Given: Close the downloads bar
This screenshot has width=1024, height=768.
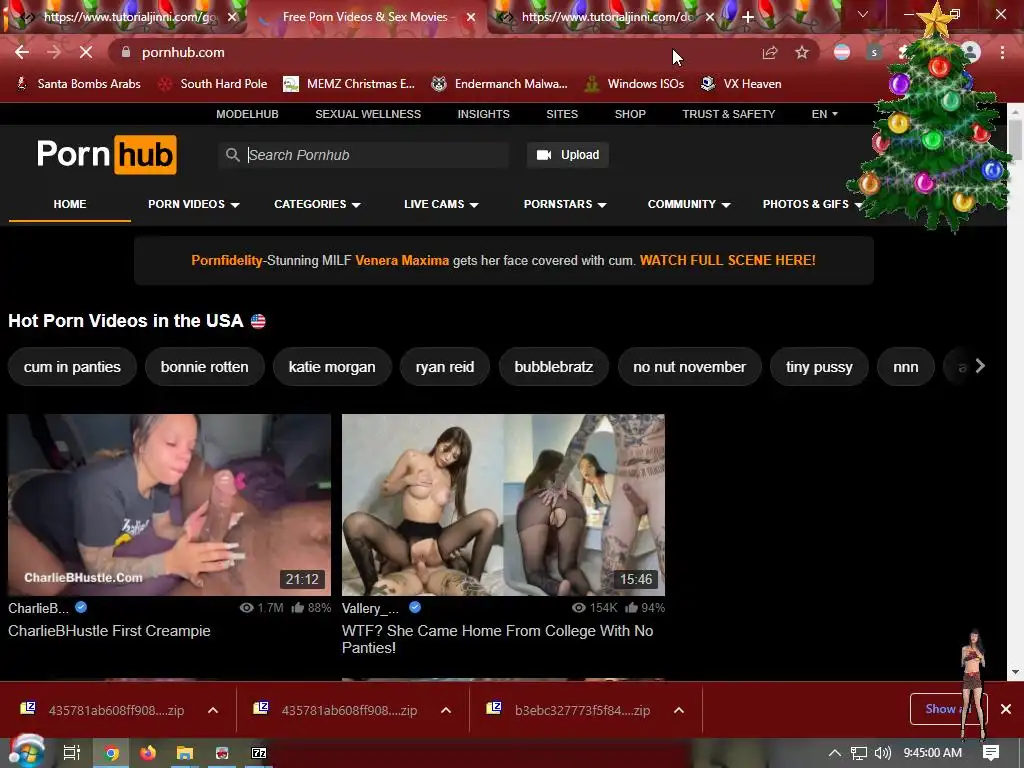Looking at the screenshot, I should 1006,709.
